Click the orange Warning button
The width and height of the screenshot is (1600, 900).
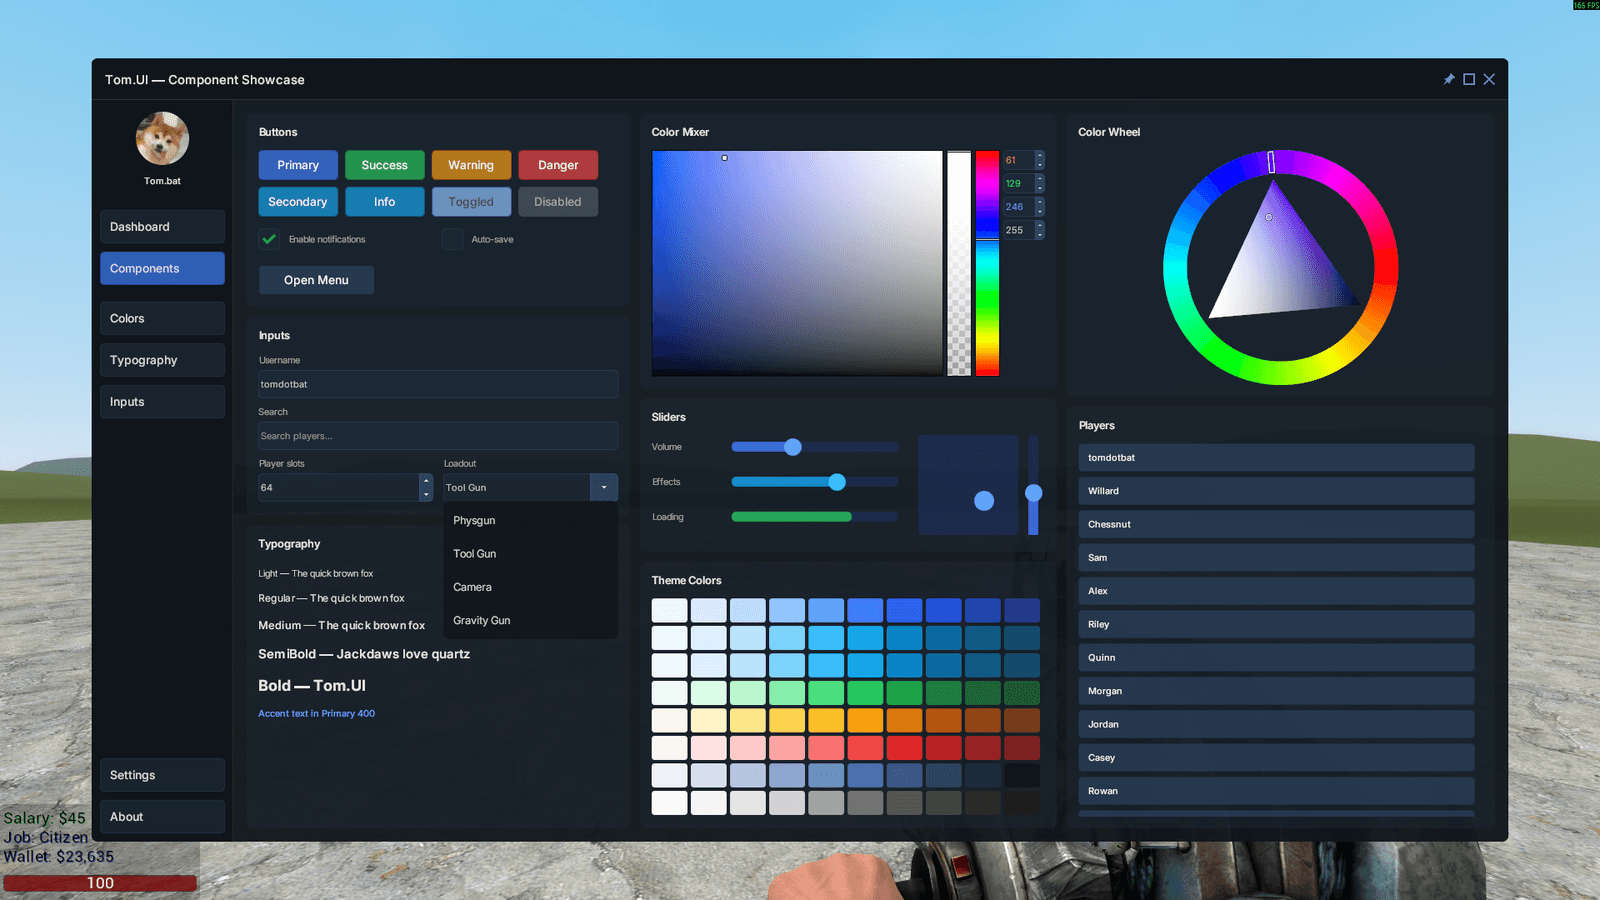pos(471,165)
